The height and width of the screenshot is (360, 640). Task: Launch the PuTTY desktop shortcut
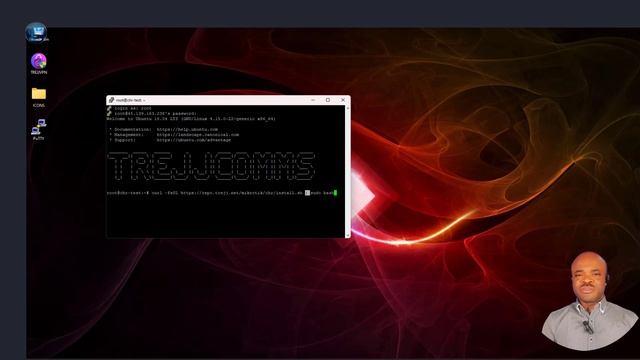[39, 129]
